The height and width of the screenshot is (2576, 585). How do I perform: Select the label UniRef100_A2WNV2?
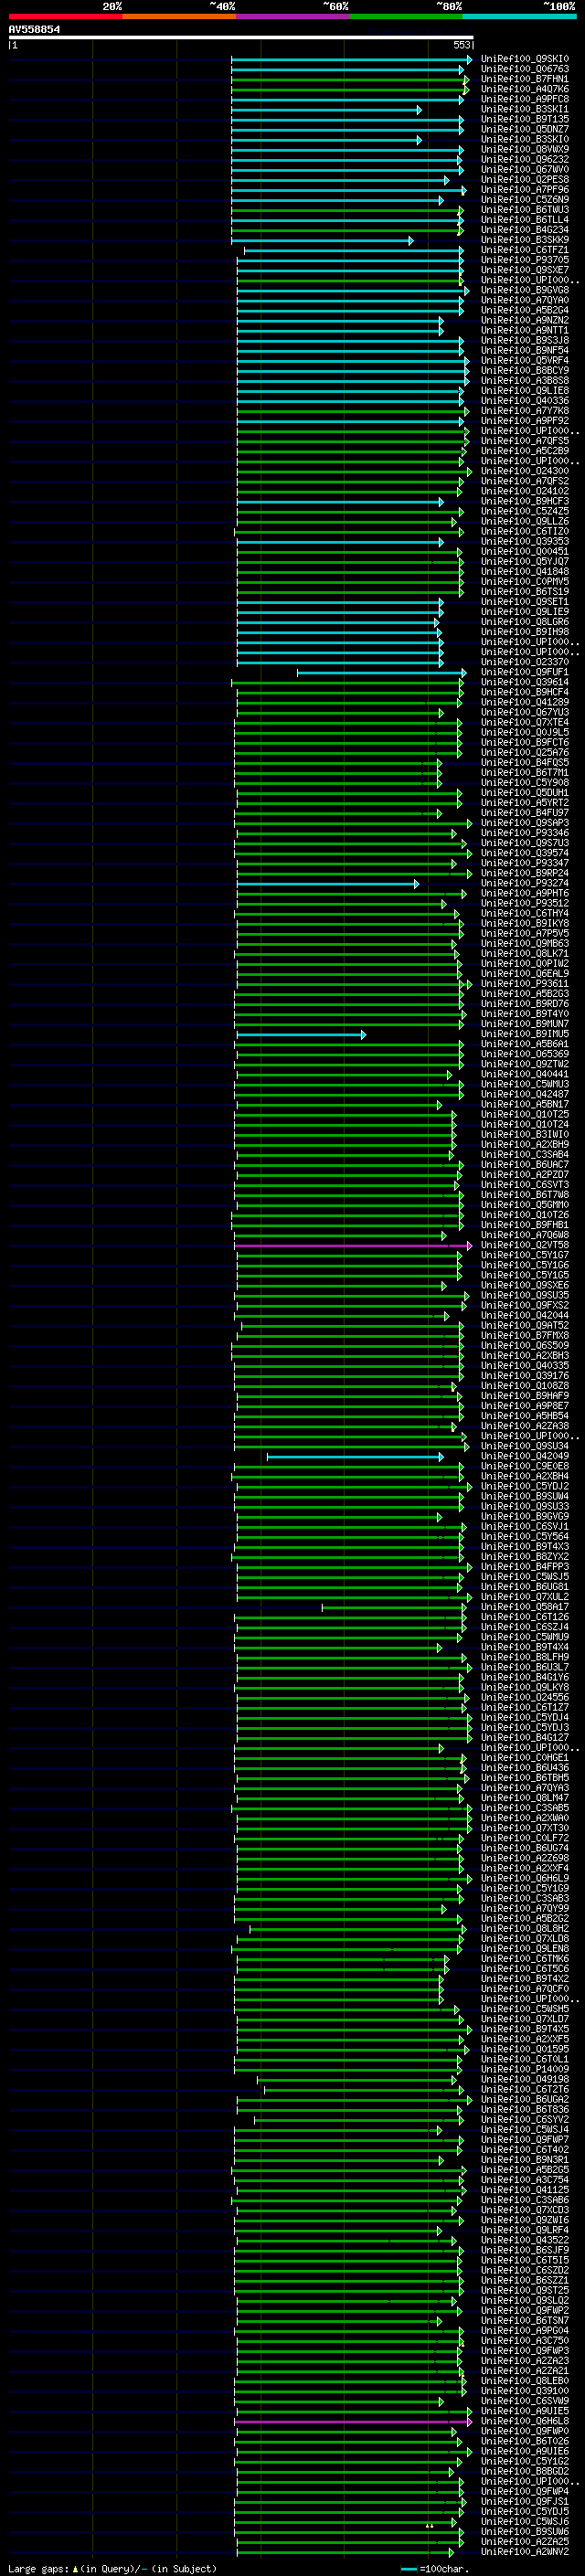click(x=525, y=2551)
